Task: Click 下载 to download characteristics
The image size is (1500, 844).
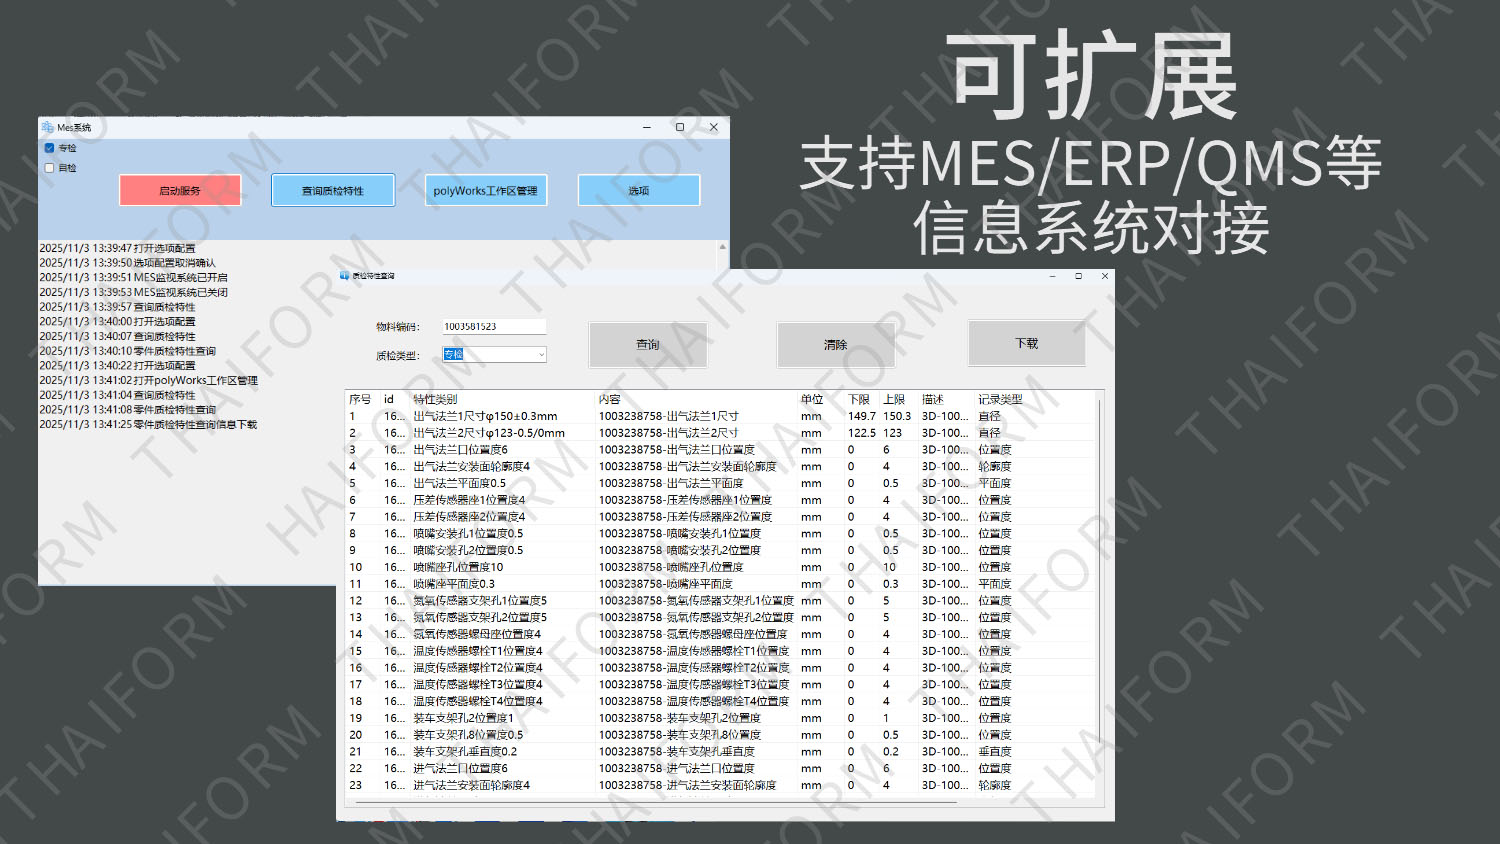Action: pyautogui.click(x=1027, y=343)
